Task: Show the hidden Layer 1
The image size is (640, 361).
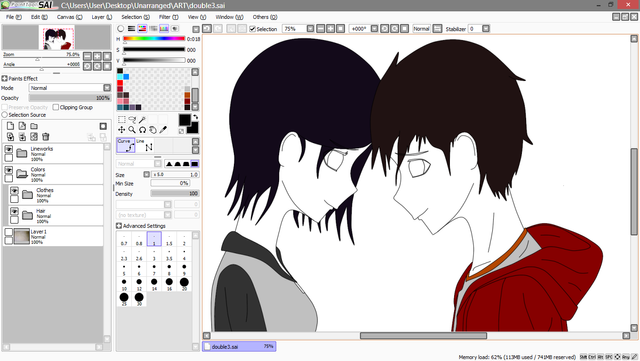Action: click(9, 232)
